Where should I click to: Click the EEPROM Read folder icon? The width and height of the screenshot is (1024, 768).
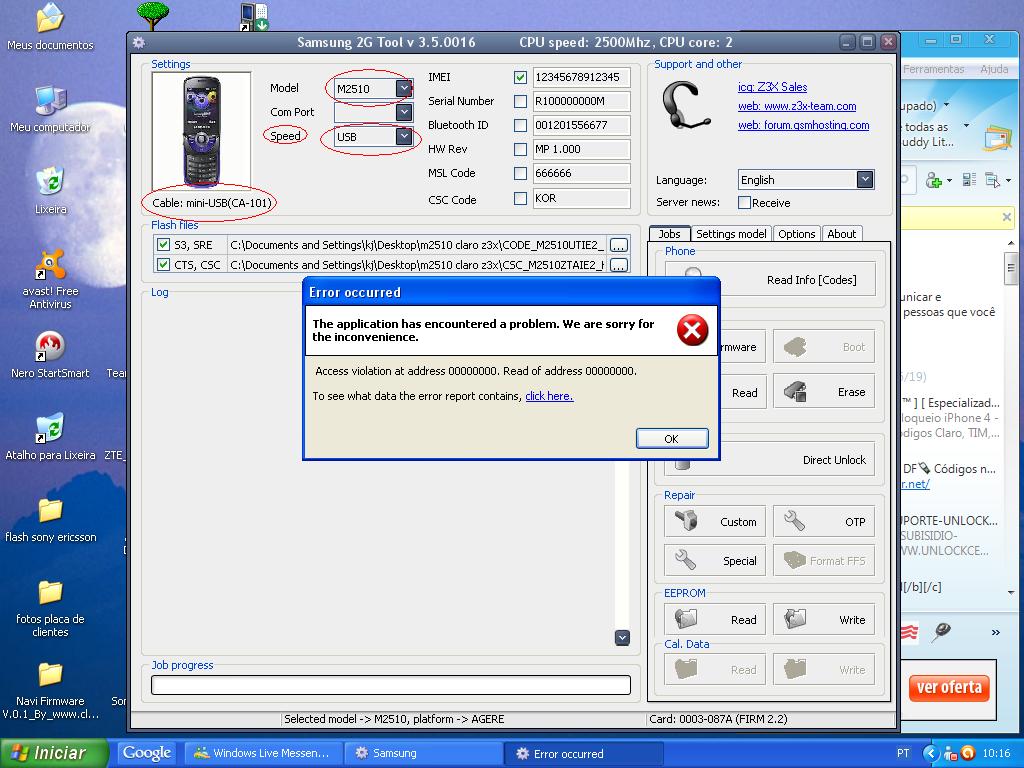pos(686,618)
